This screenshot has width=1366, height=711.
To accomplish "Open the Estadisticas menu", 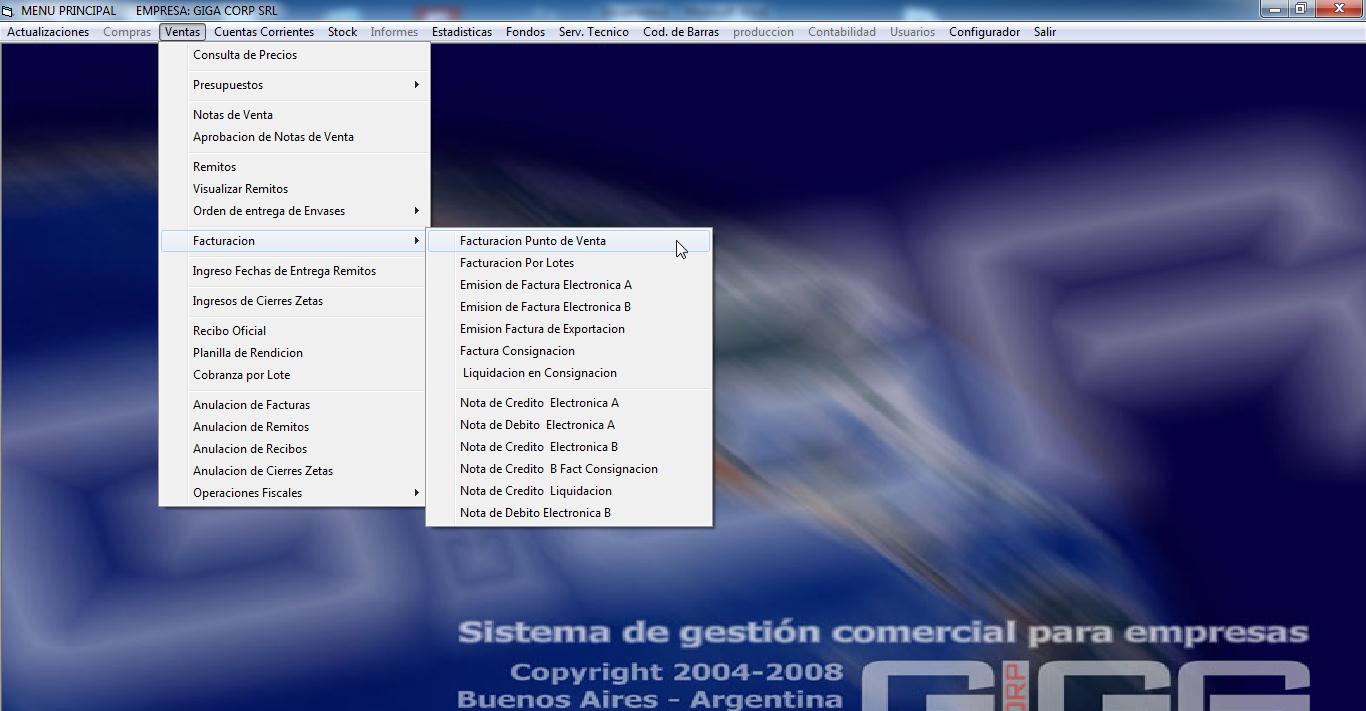I will click(x=462, y=32).
